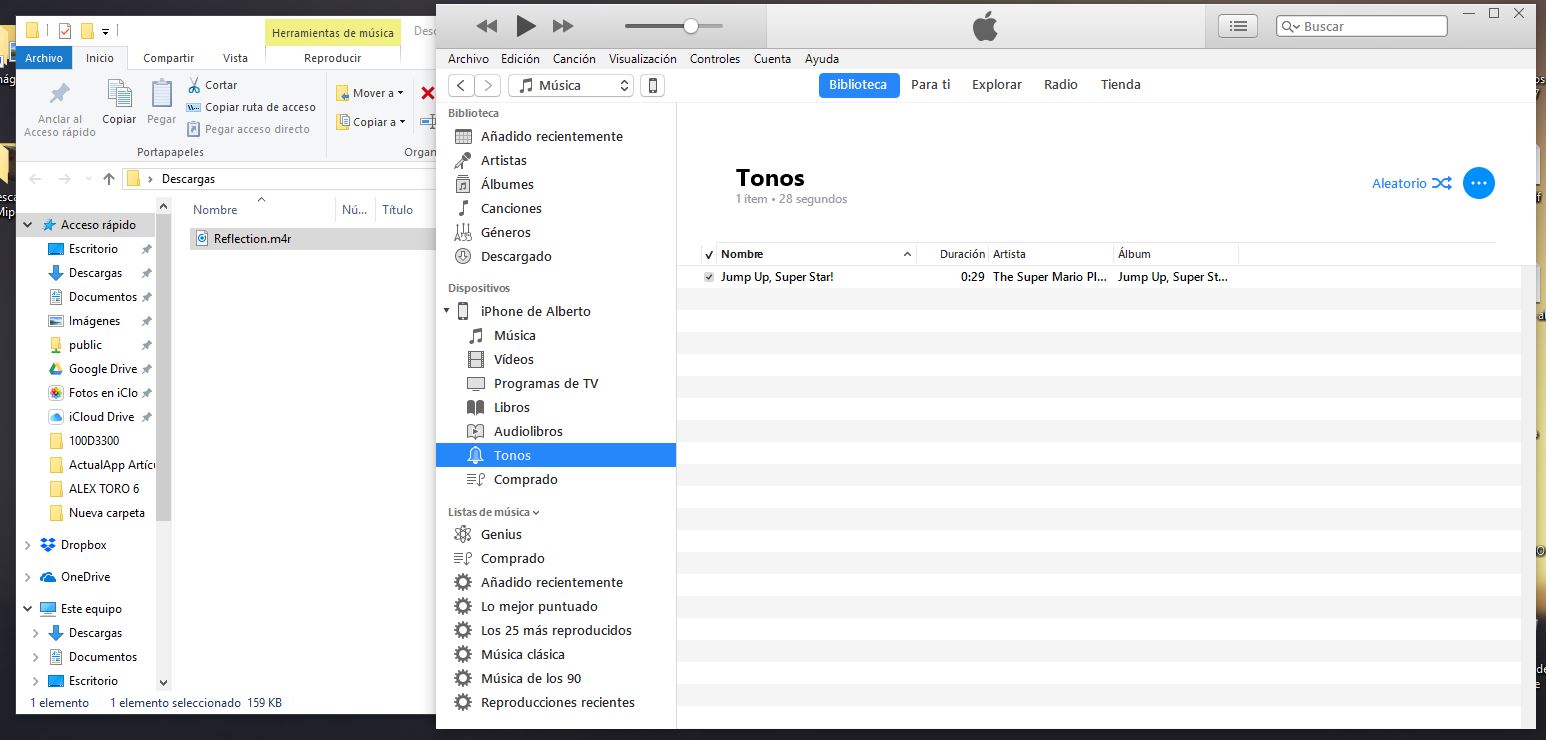Screen dimensions: 1546x740
Task: Skip back to previous track in iTunes
Action: (487, 25)
